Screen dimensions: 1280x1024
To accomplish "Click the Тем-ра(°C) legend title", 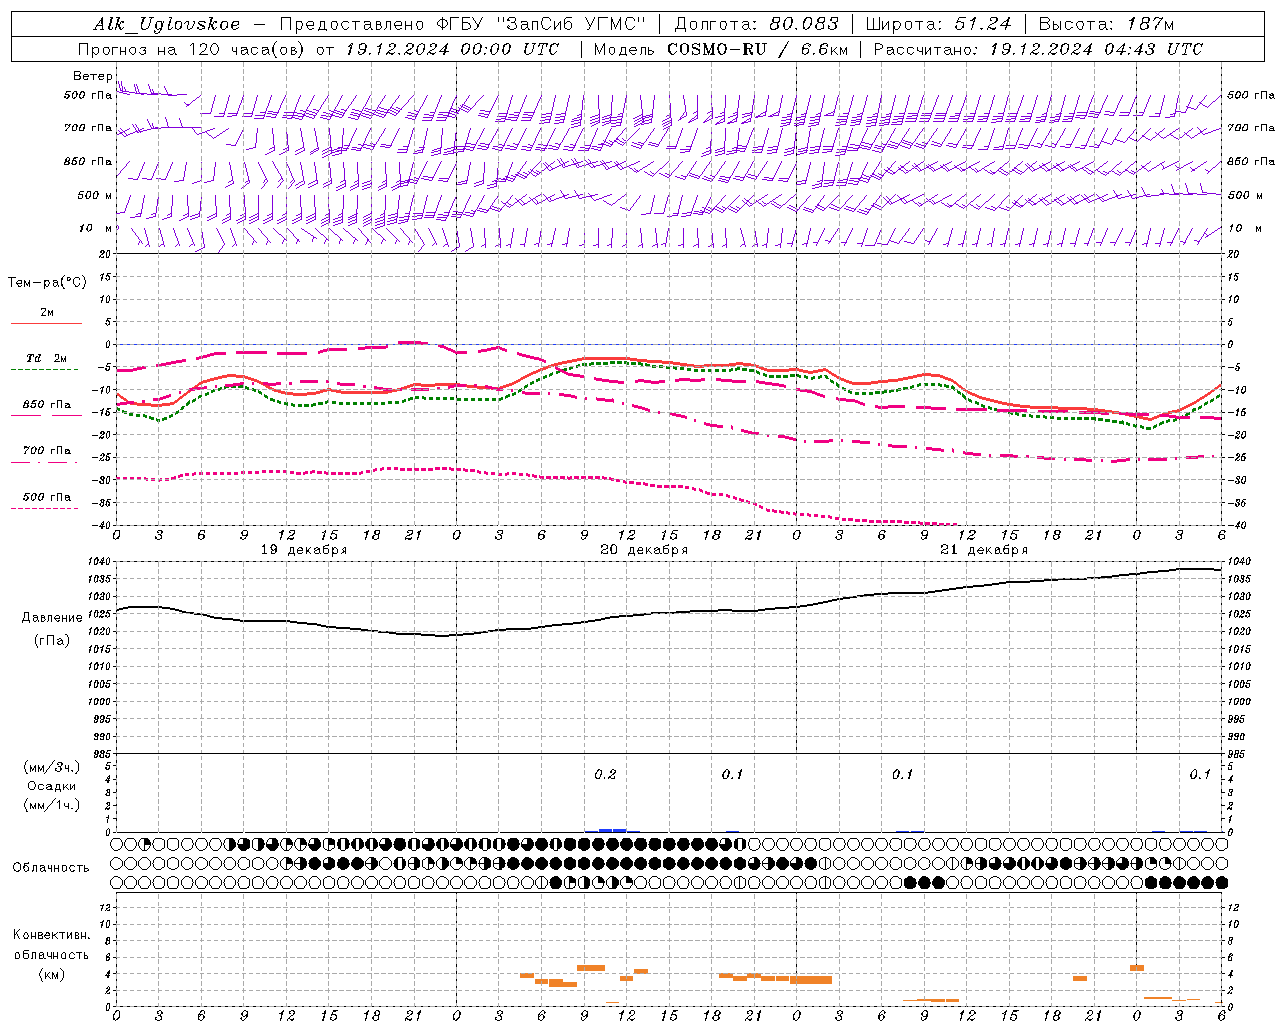I will [x=47, y=282].
